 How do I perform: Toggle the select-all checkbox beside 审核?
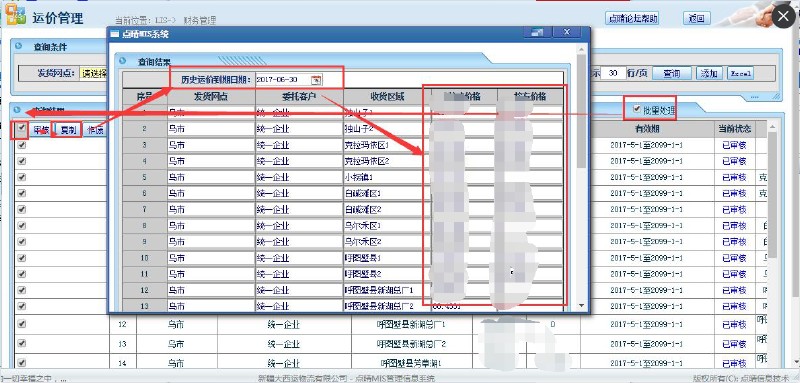(21, 129)
